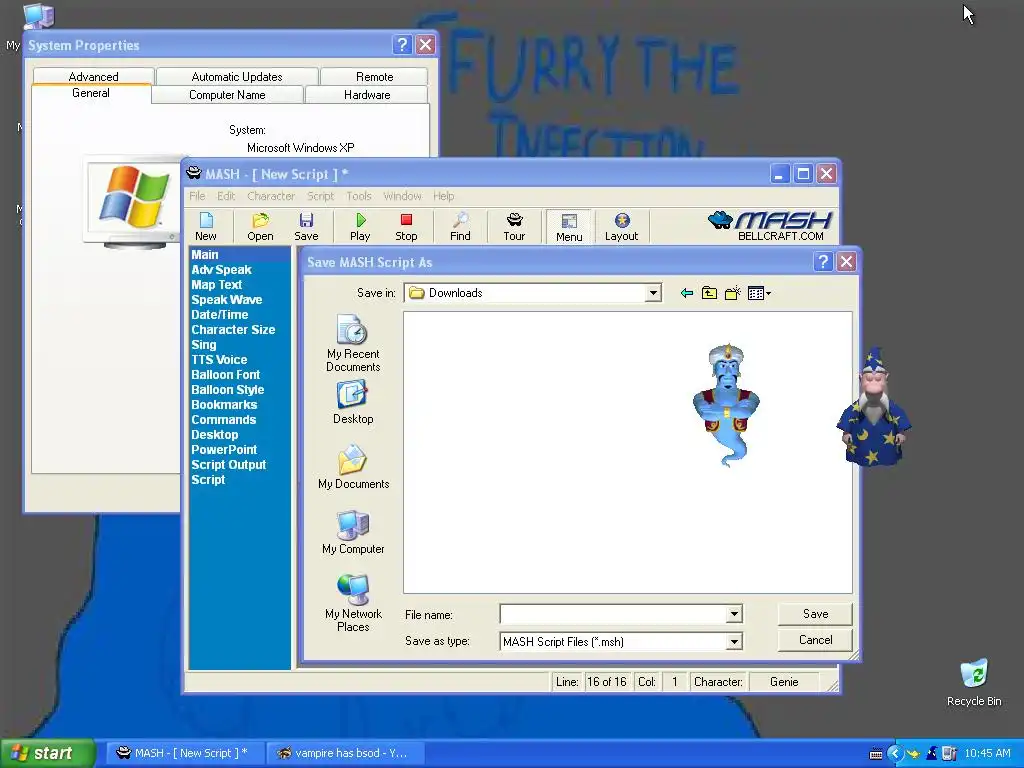
Task: Select My Documents in the places bar
Action: click(353, 467)
